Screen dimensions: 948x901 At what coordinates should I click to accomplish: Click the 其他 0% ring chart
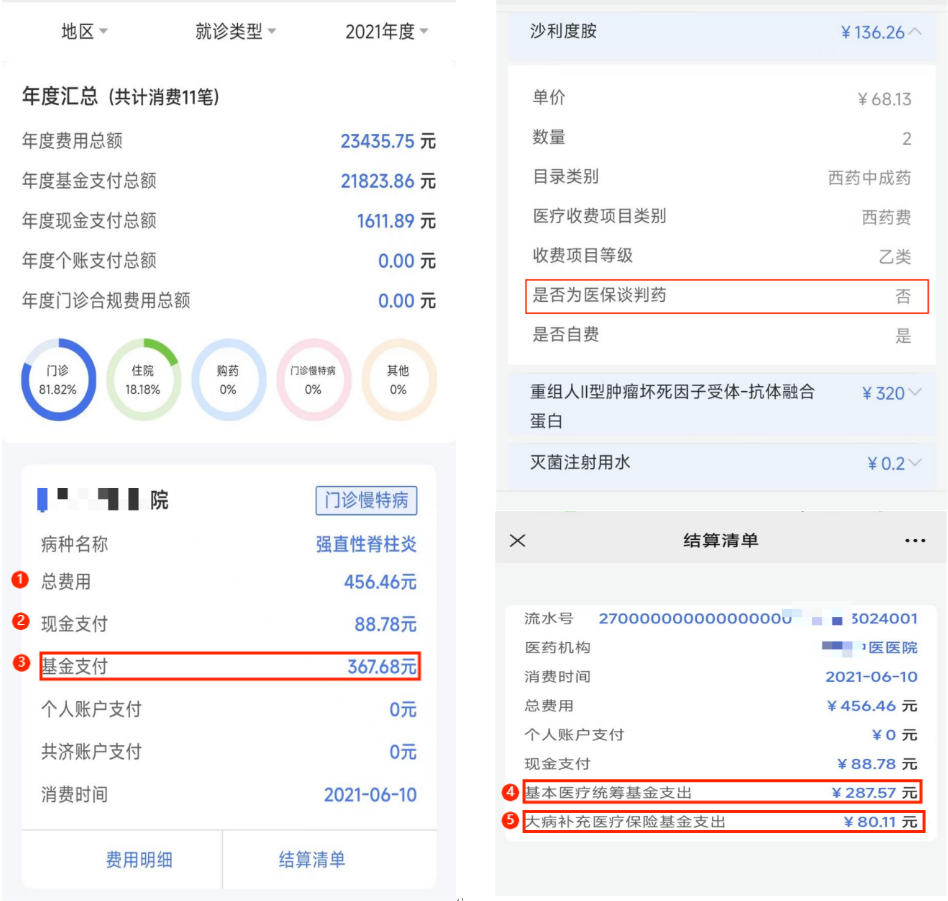click(398, 379)
